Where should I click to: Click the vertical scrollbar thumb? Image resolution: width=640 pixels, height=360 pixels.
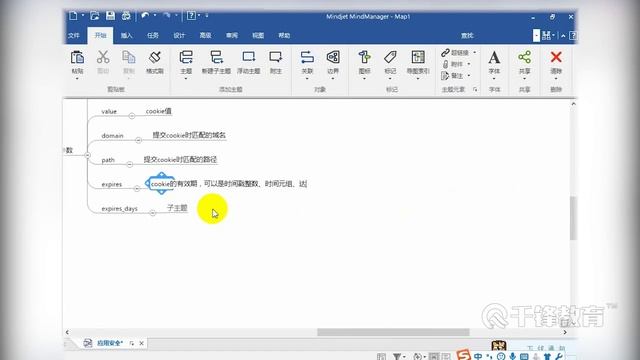pyautogui.click(x=573, y=218)
